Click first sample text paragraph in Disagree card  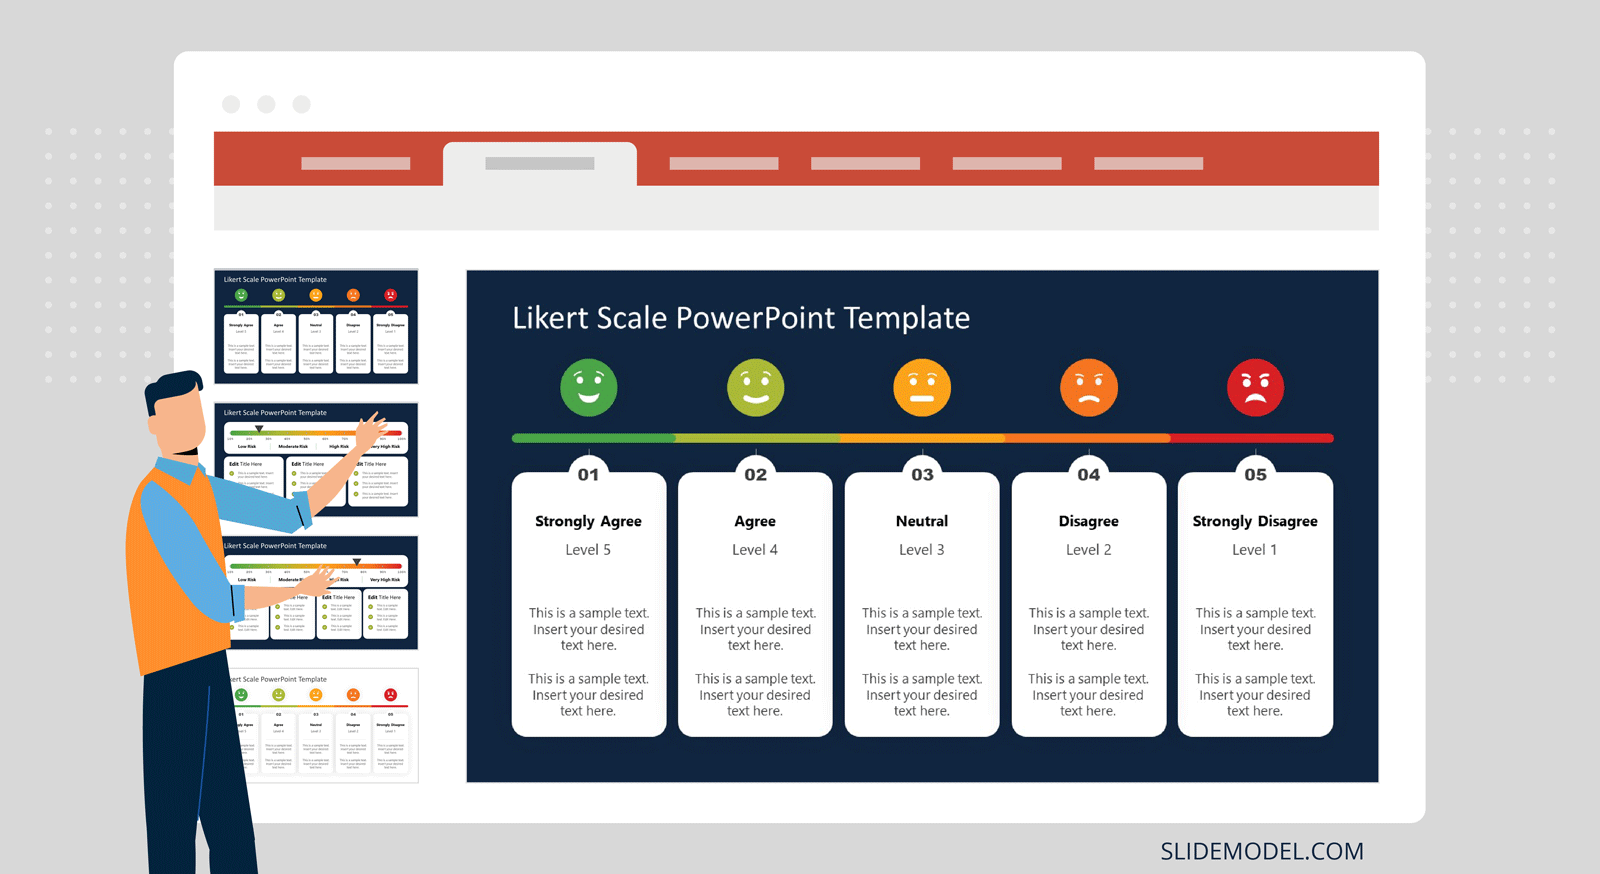pos(1089,629)
